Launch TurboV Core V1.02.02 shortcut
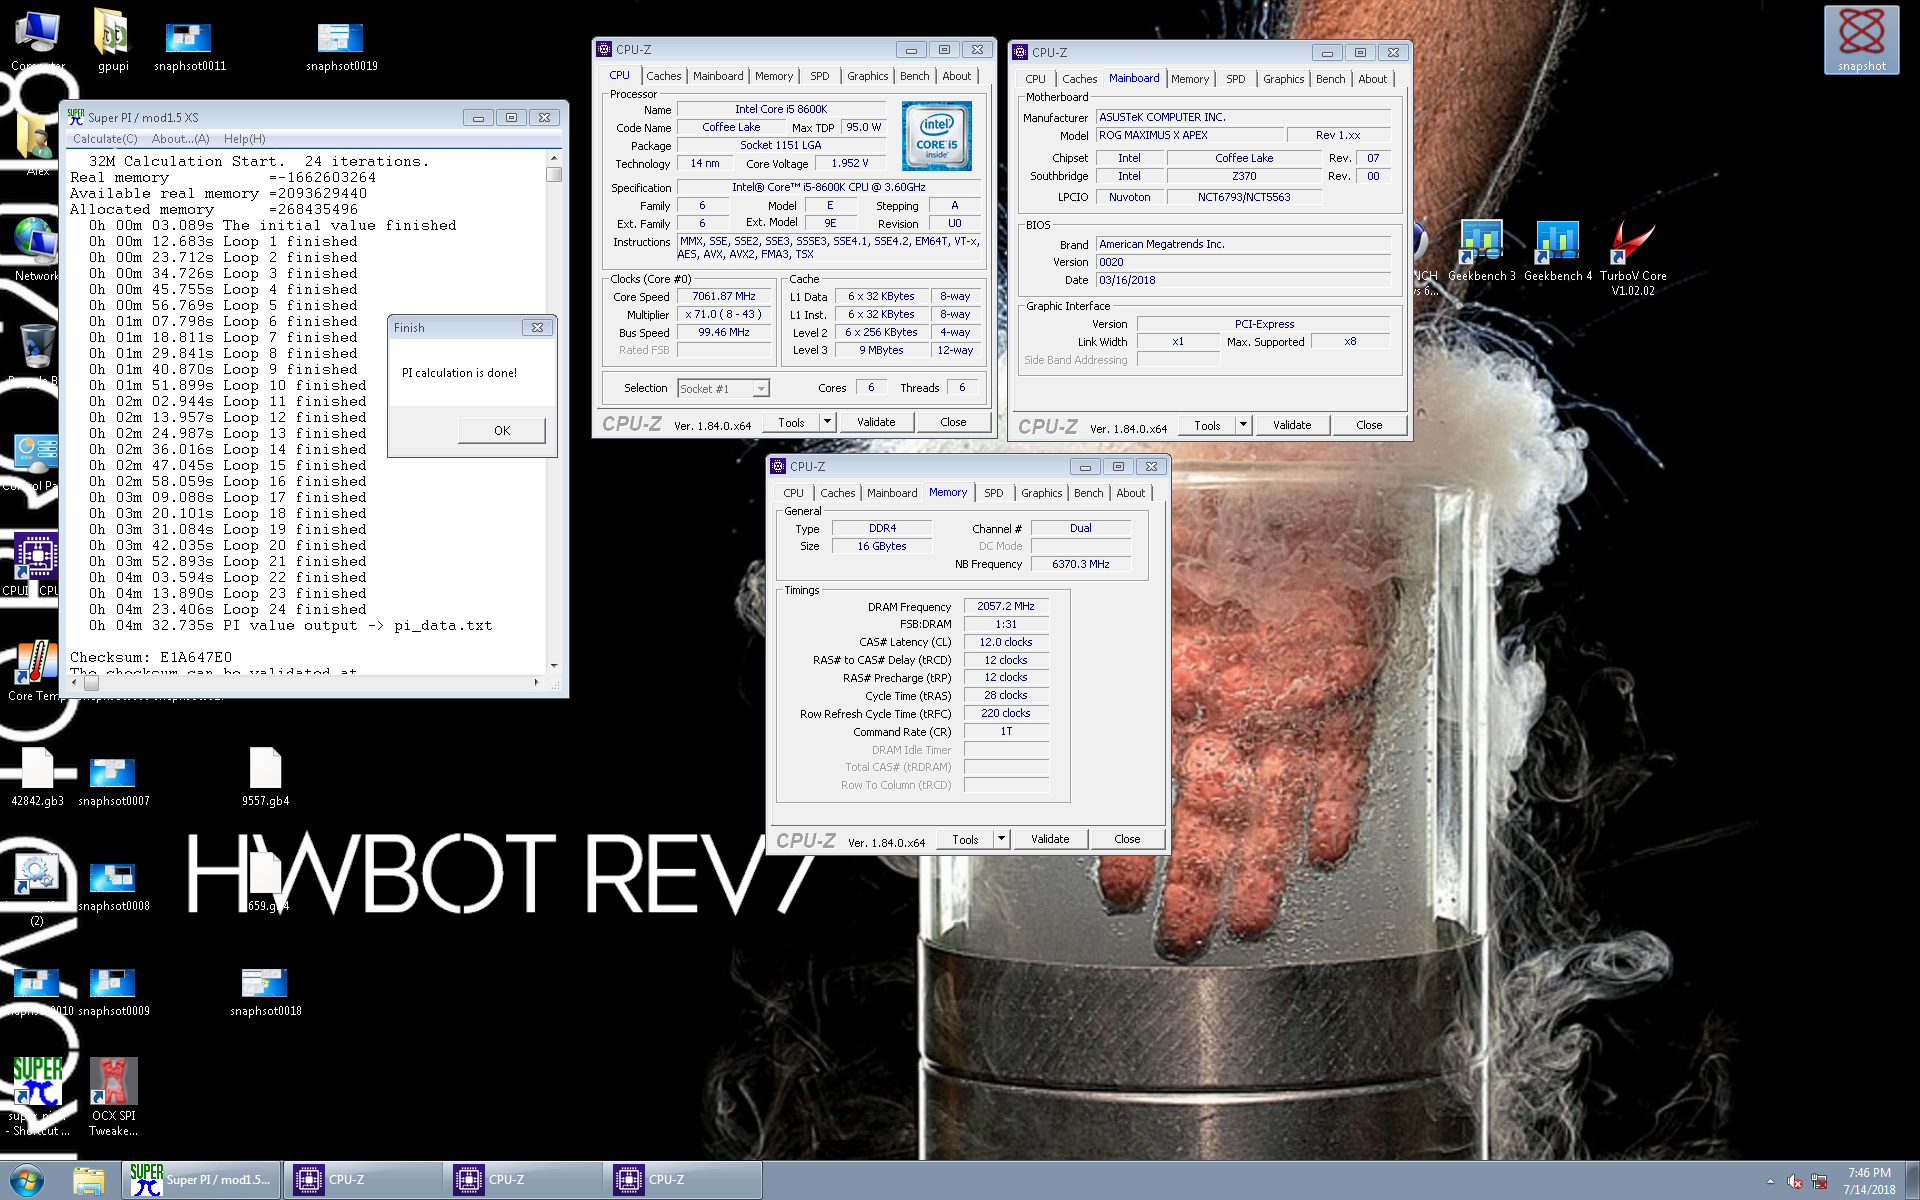Image resolution: width=1920 pixels, height=1200 pixels. pos(1633,258)
